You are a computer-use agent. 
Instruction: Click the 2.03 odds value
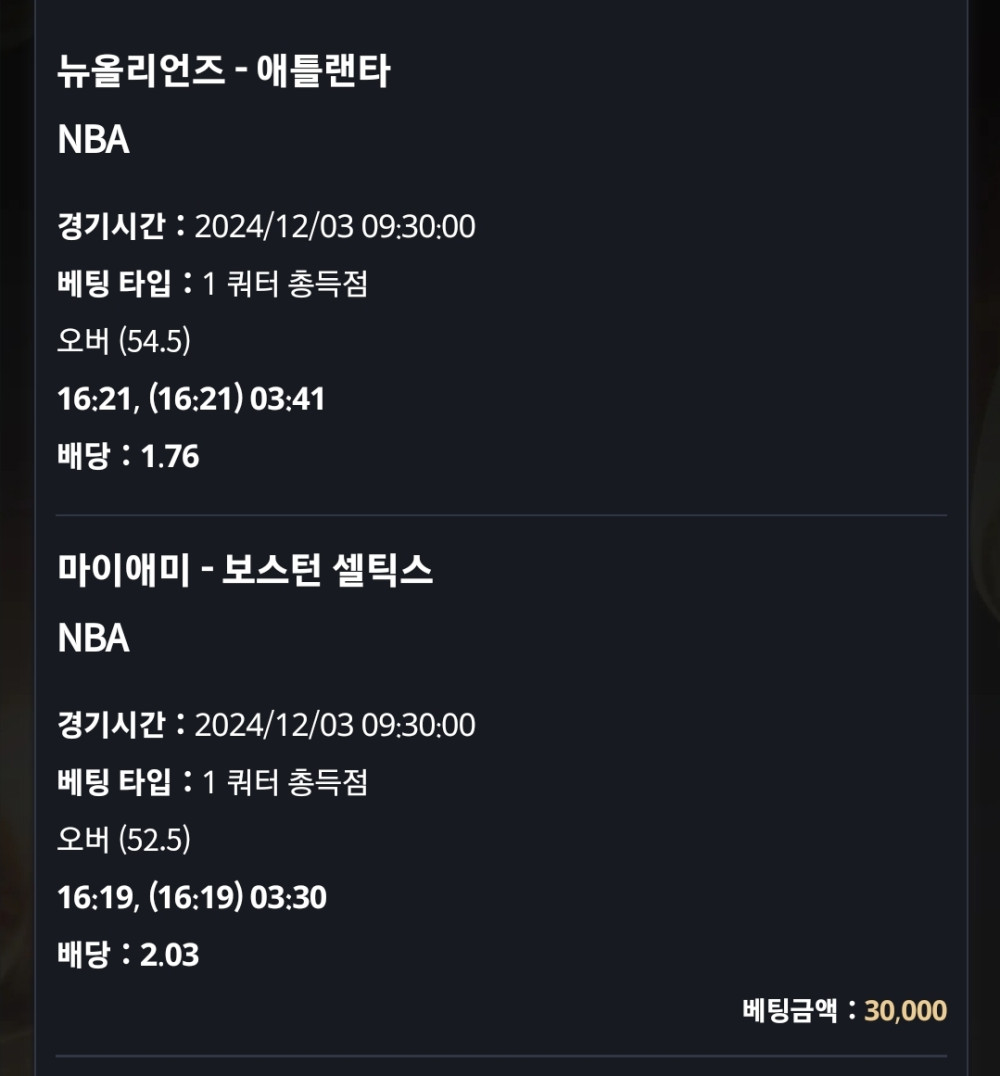170,955
